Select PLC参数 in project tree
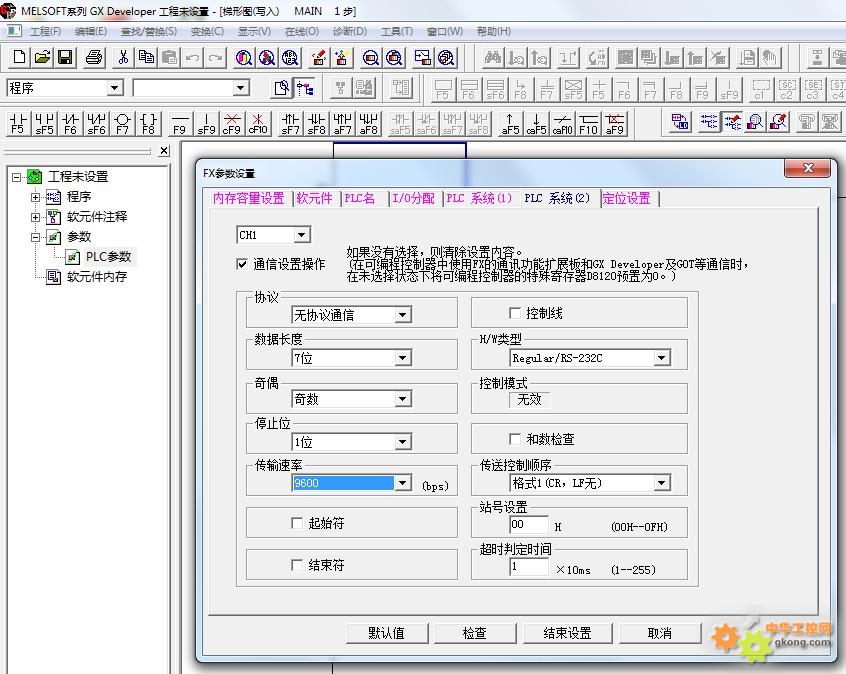The height and width of the screenshot is (674, 846). point(108,257)
